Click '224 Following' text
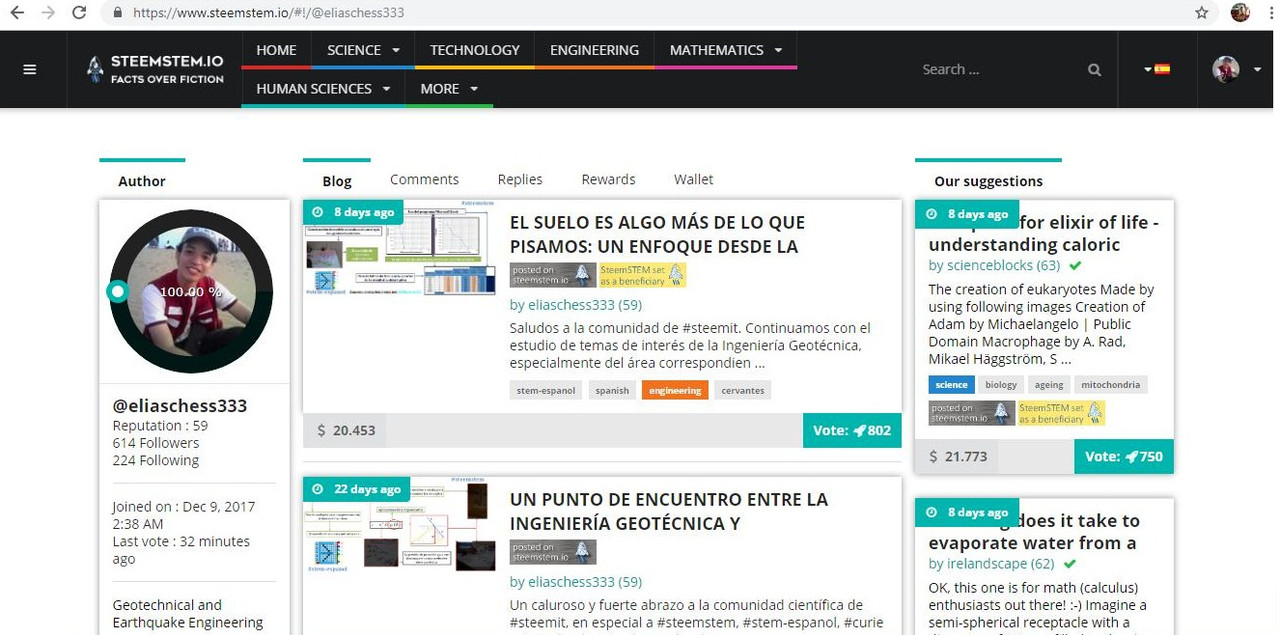The height and width of the screenshot is (635, 1280). click(156, 460)
